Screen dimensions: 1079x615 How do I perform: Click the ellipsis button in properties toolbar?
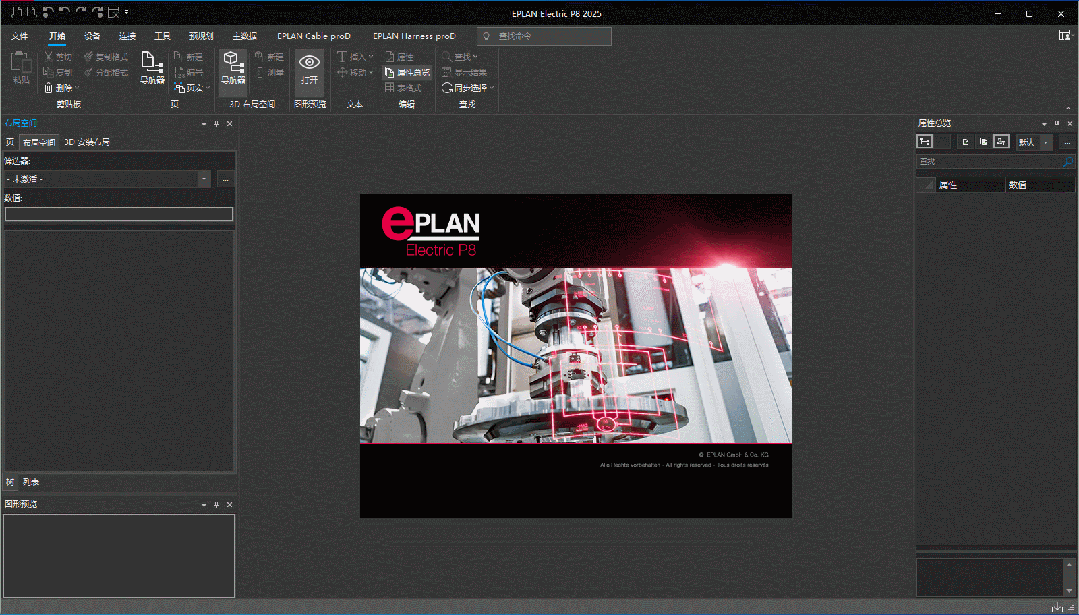(1067, 142)
